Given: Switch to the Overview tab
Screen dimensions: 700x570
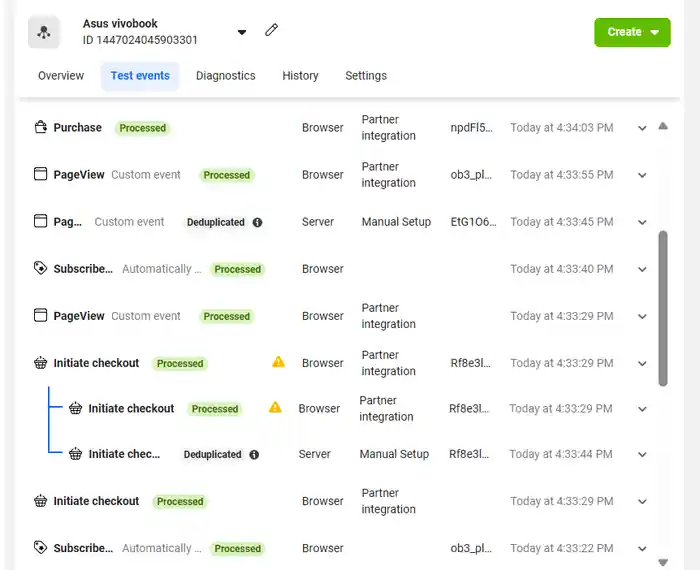Looking at the screenshot, I should (x=61, y=76).
